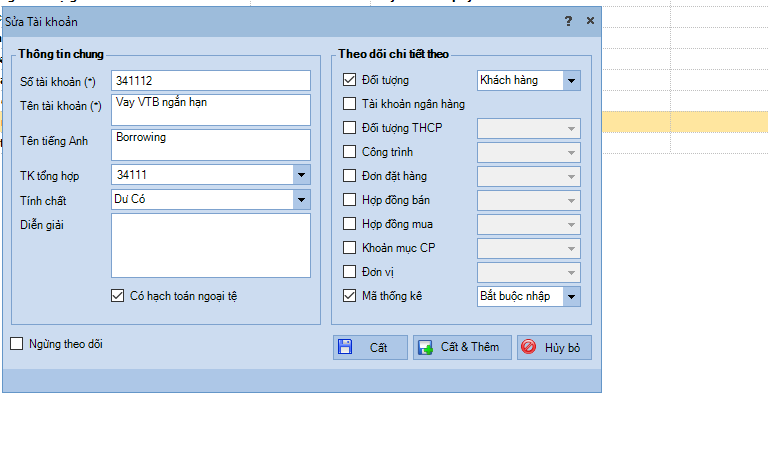Open the TK tổng hợp dropdown

pos(302,175)
